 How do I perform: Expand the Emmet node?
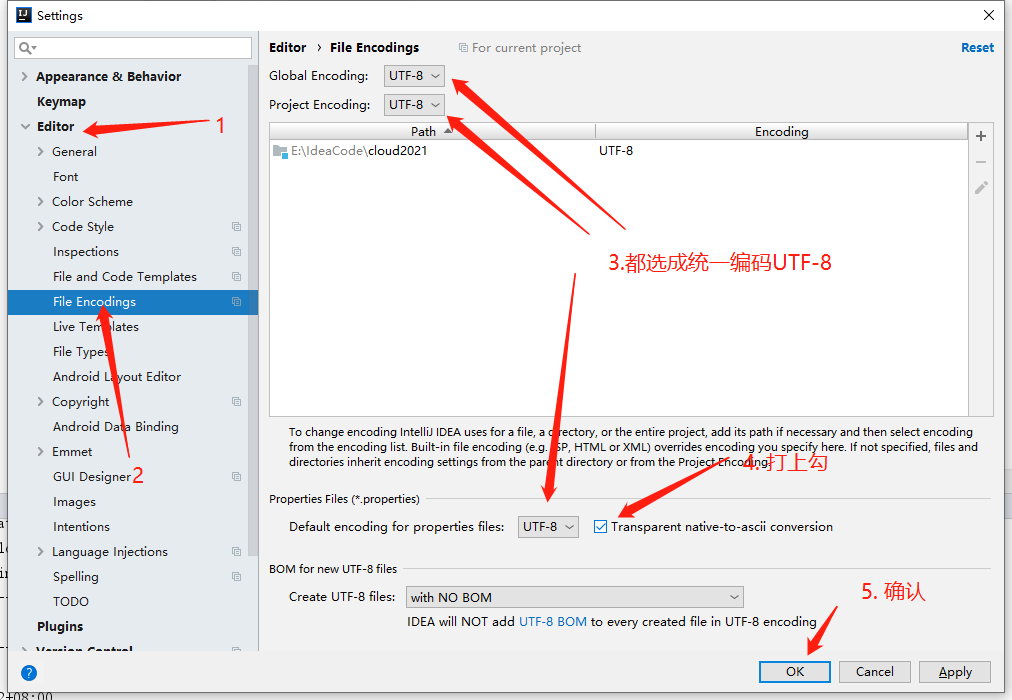(x=40, y=452)
